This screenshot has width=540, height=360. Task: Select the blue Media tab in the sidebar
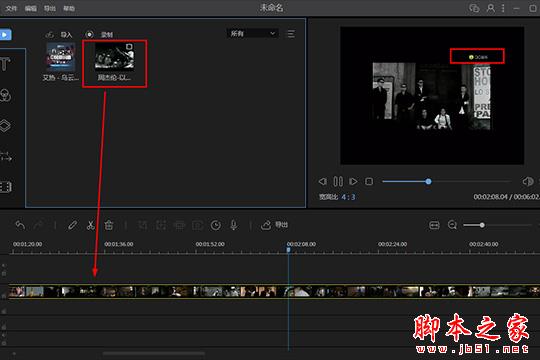point(5,35)
